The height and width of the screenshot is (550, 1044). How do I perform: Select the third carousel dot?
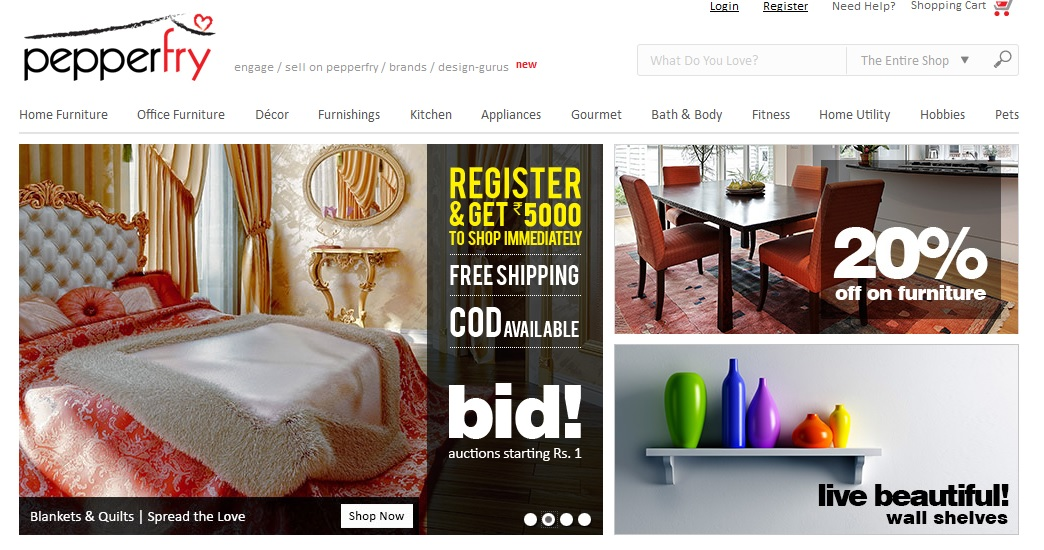(566, 519)
